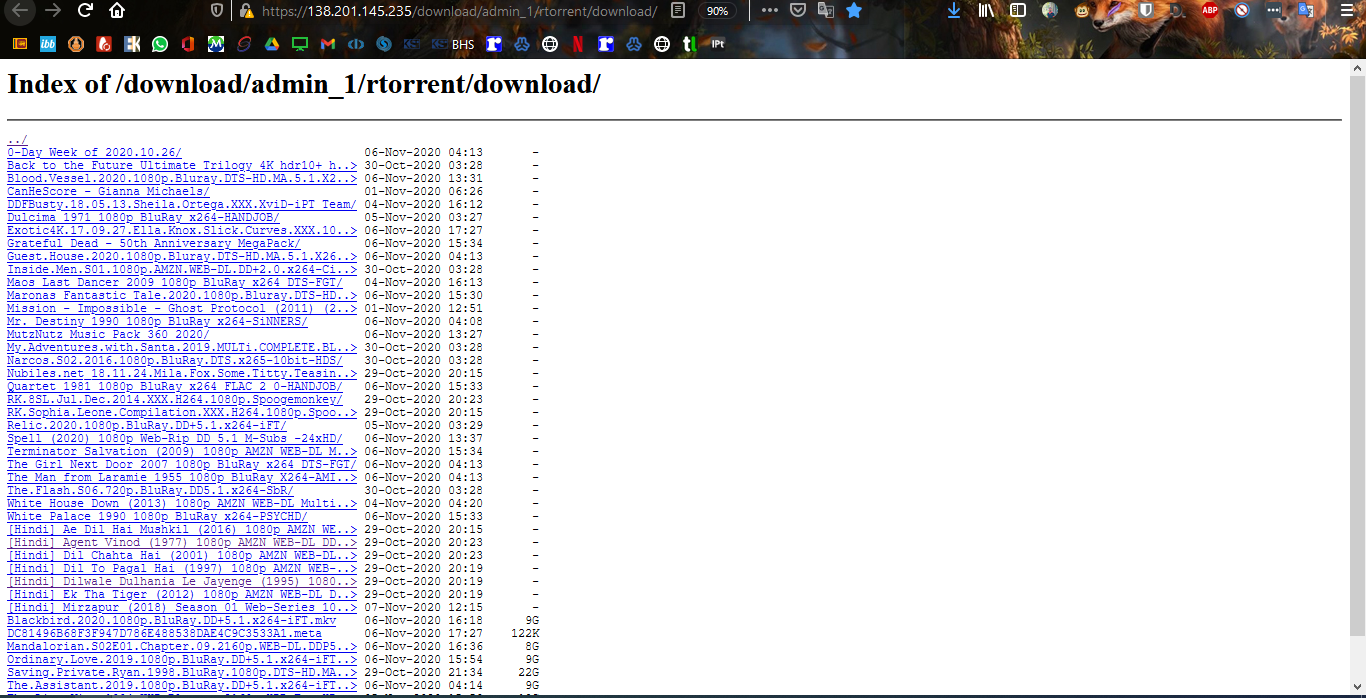1366x698 pixels.
Task: Show site security info via lock warning icon
Action: [245, 11]
